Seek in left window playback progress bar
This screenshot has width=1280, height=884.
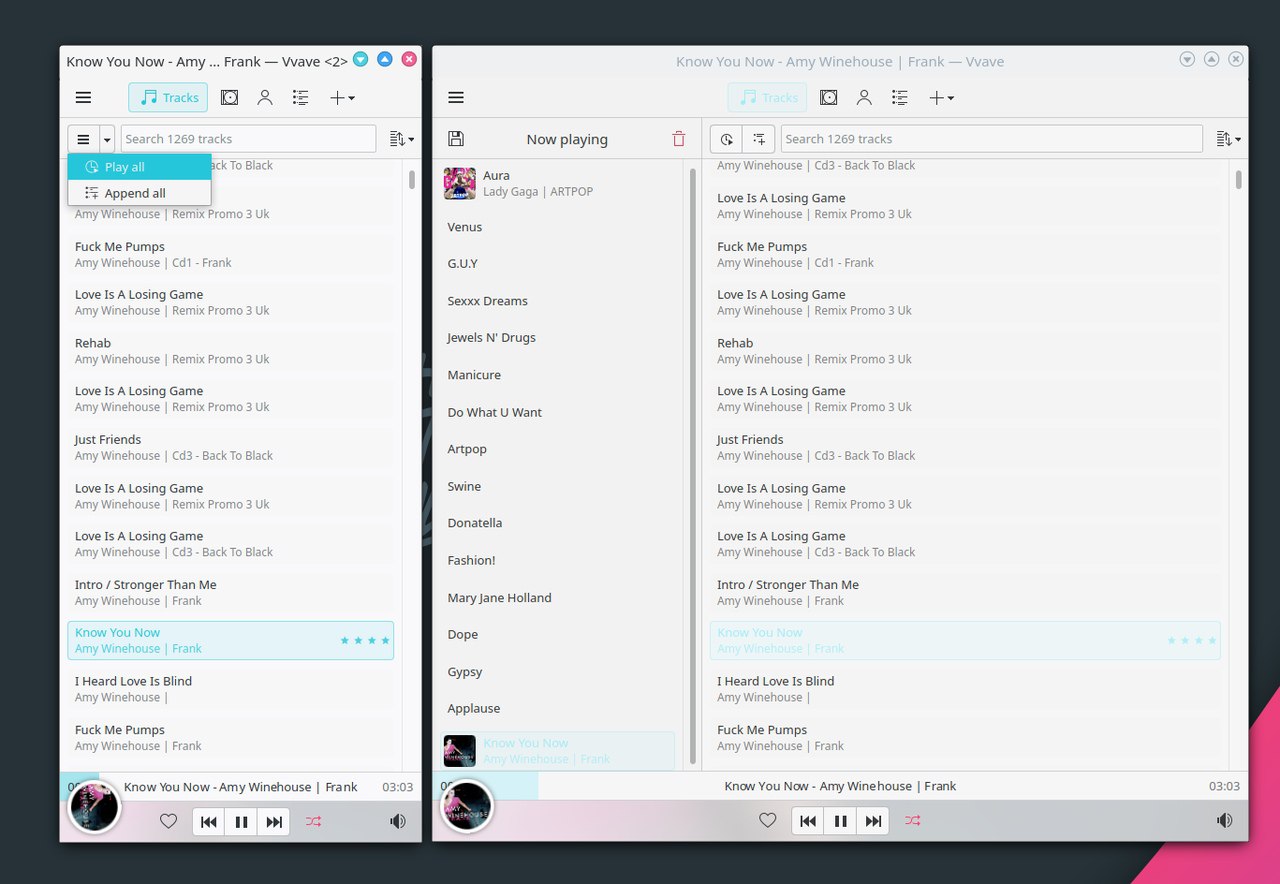coord(240,786)
